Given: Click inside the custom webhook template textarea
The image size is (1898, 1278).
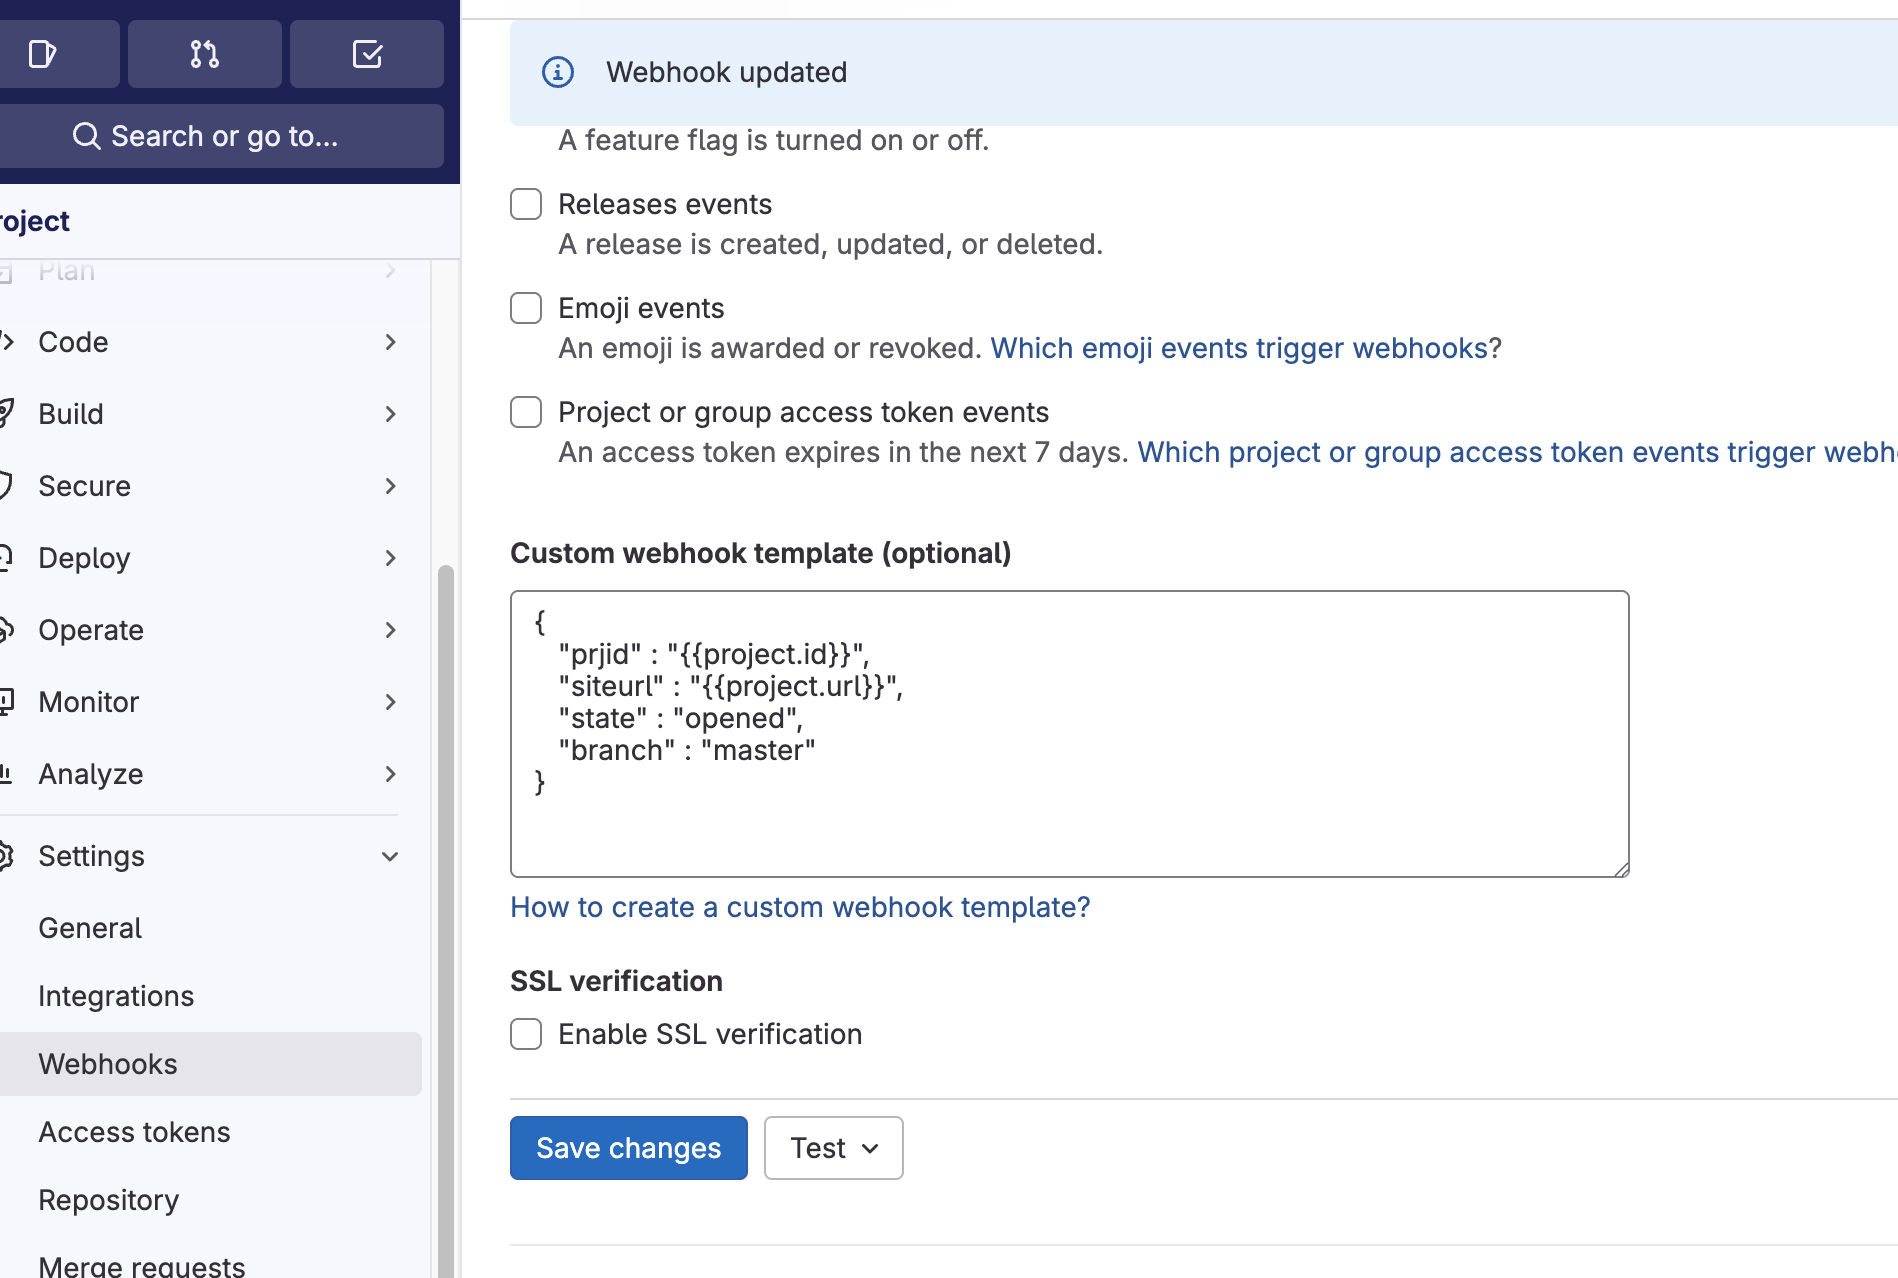Looking at the screenshot, I should click(1069, 820).
